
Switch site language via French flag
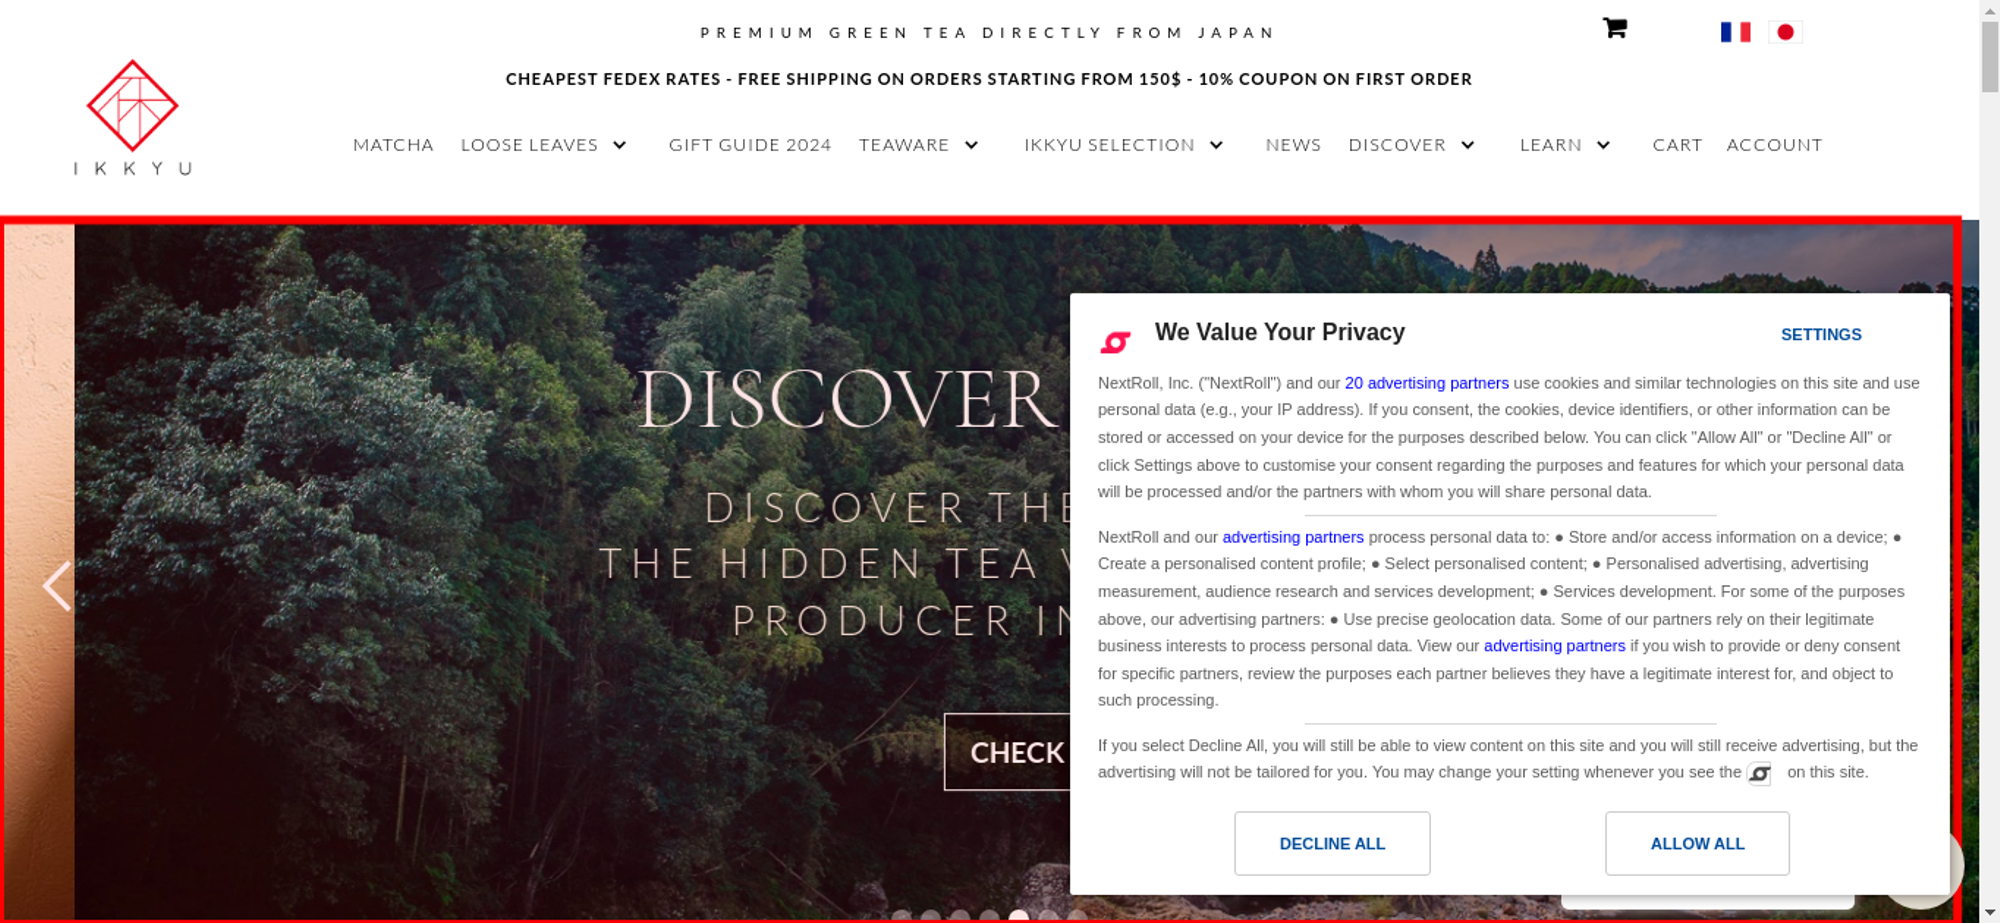coord(1735,32)
